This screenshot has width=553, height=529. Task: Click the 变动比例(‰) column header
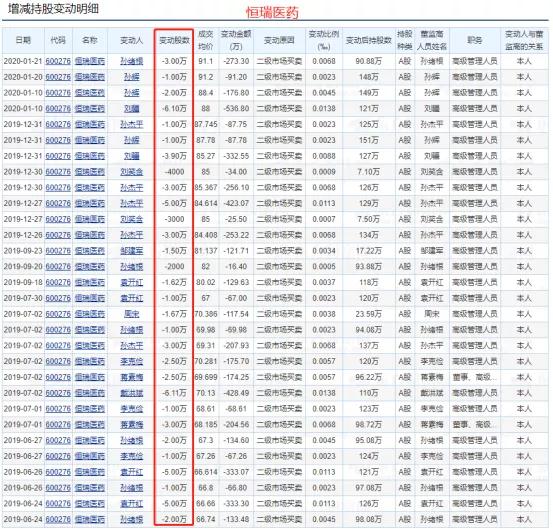coord(324,40)
